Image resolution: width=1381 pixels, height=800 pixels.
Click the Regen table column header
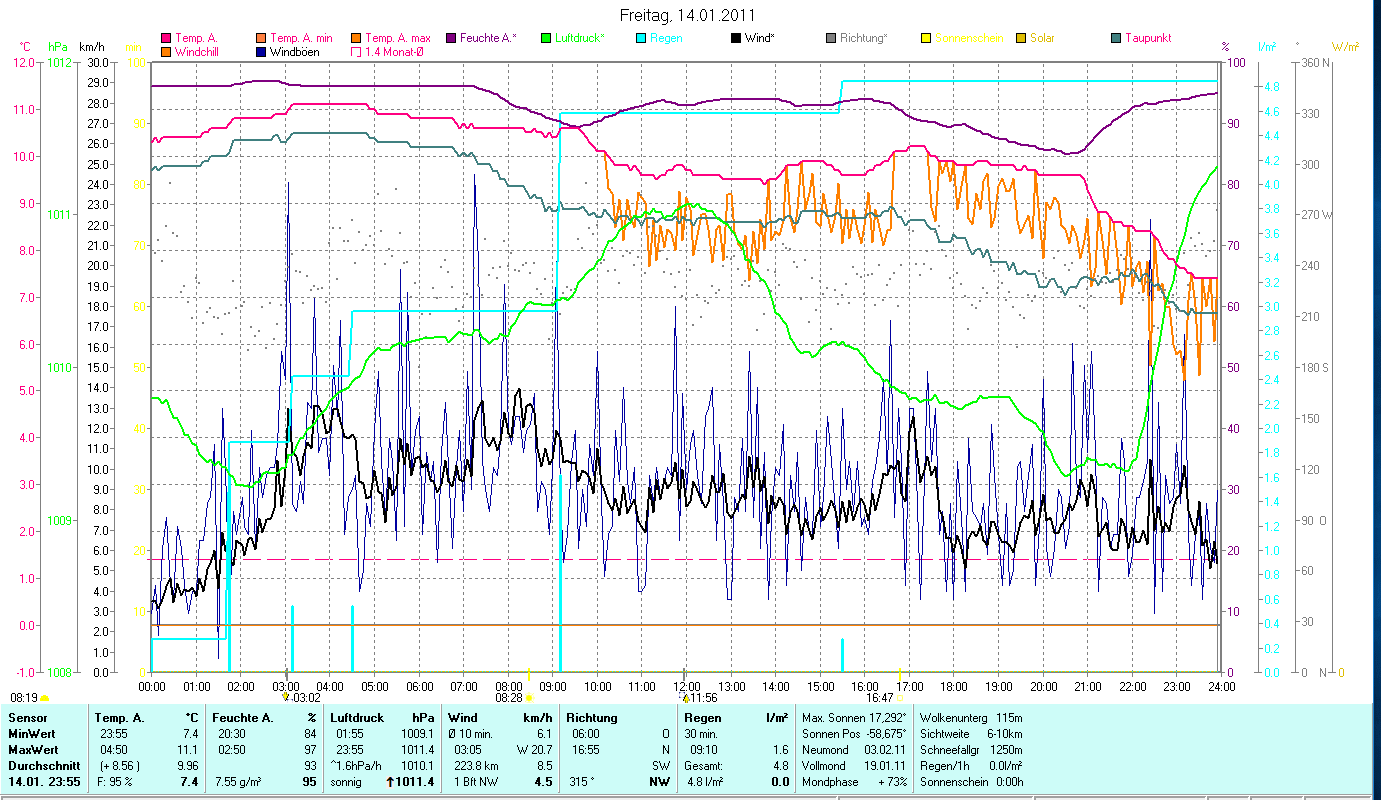(701, 718)
